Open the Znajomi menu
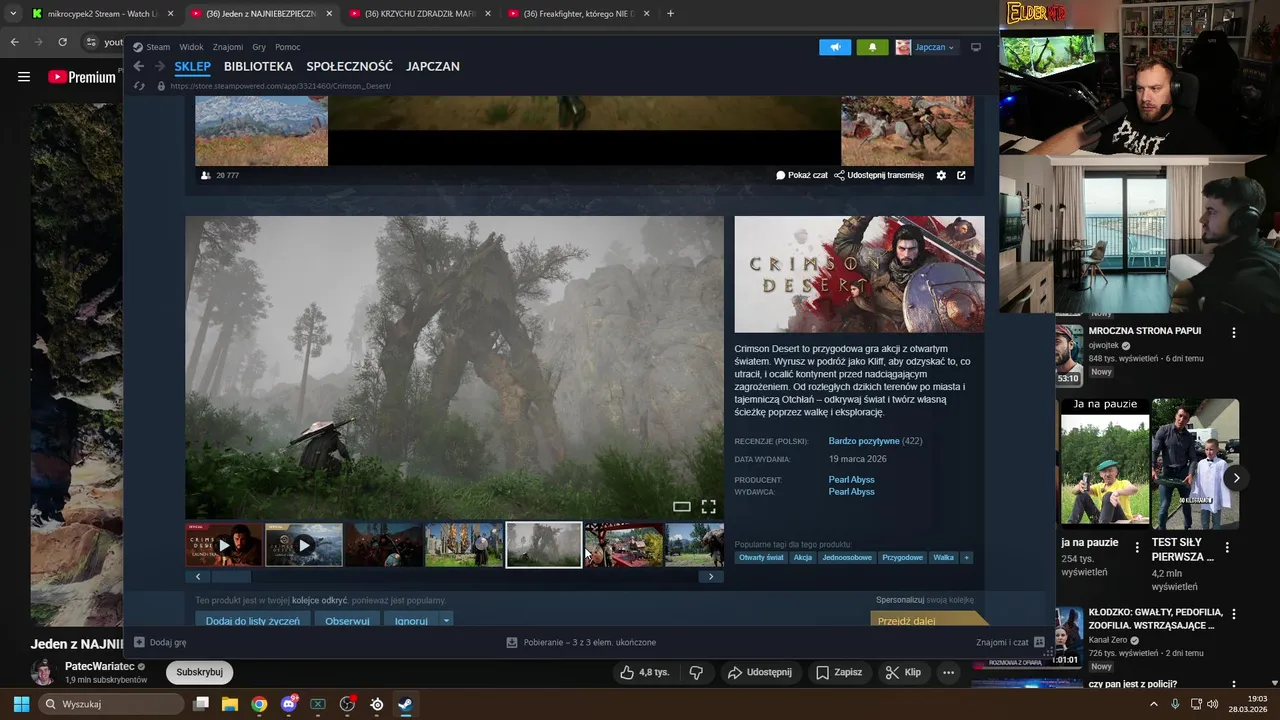Screen dimensions: 1280x720 point(227,47)
